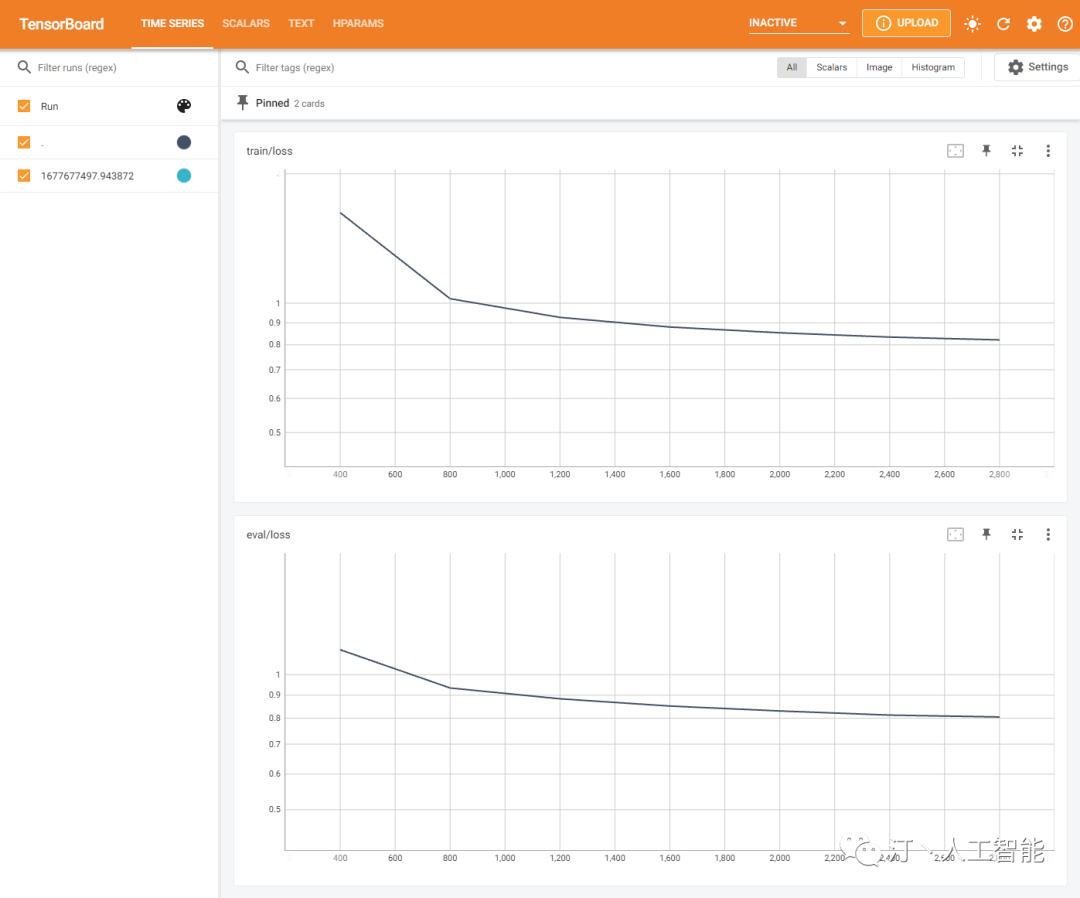1080x898 pixels.
Task: Collapse the eval/loss card size
Action: click(1017, 535)
